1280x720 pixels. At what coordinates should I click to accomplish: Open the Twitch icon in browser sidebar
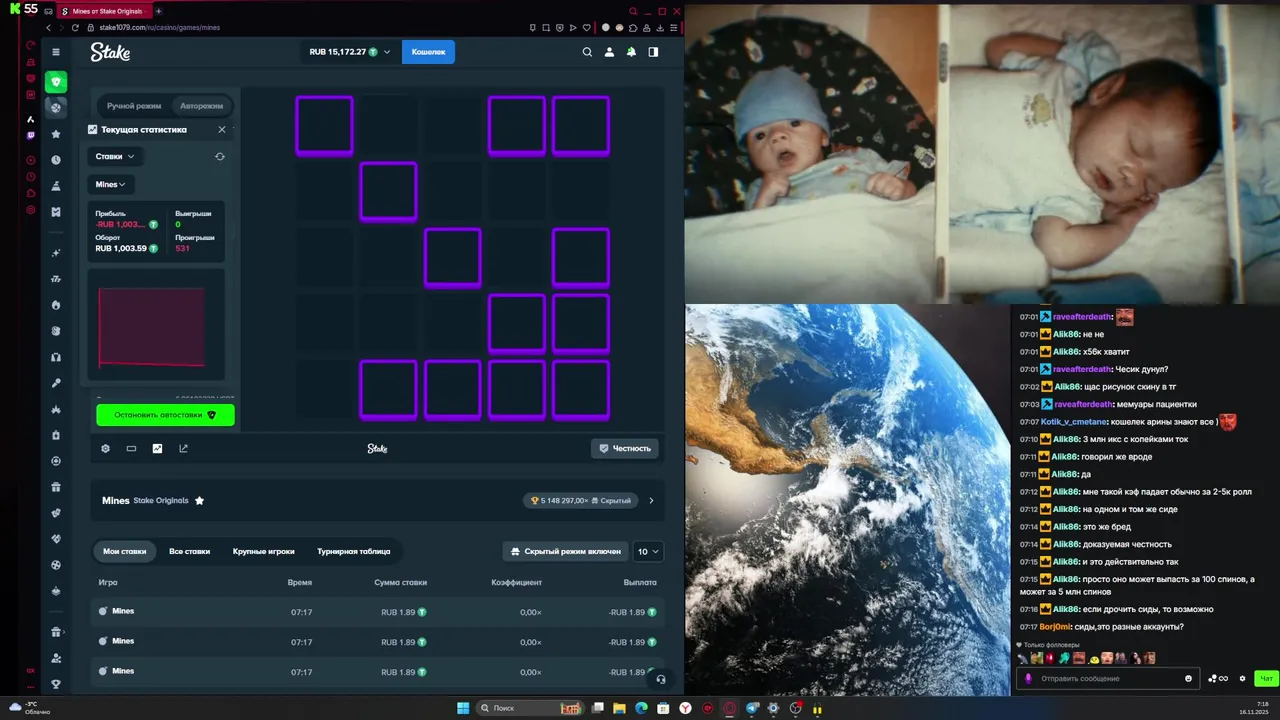pyautogui.click(x=31, y=135)
